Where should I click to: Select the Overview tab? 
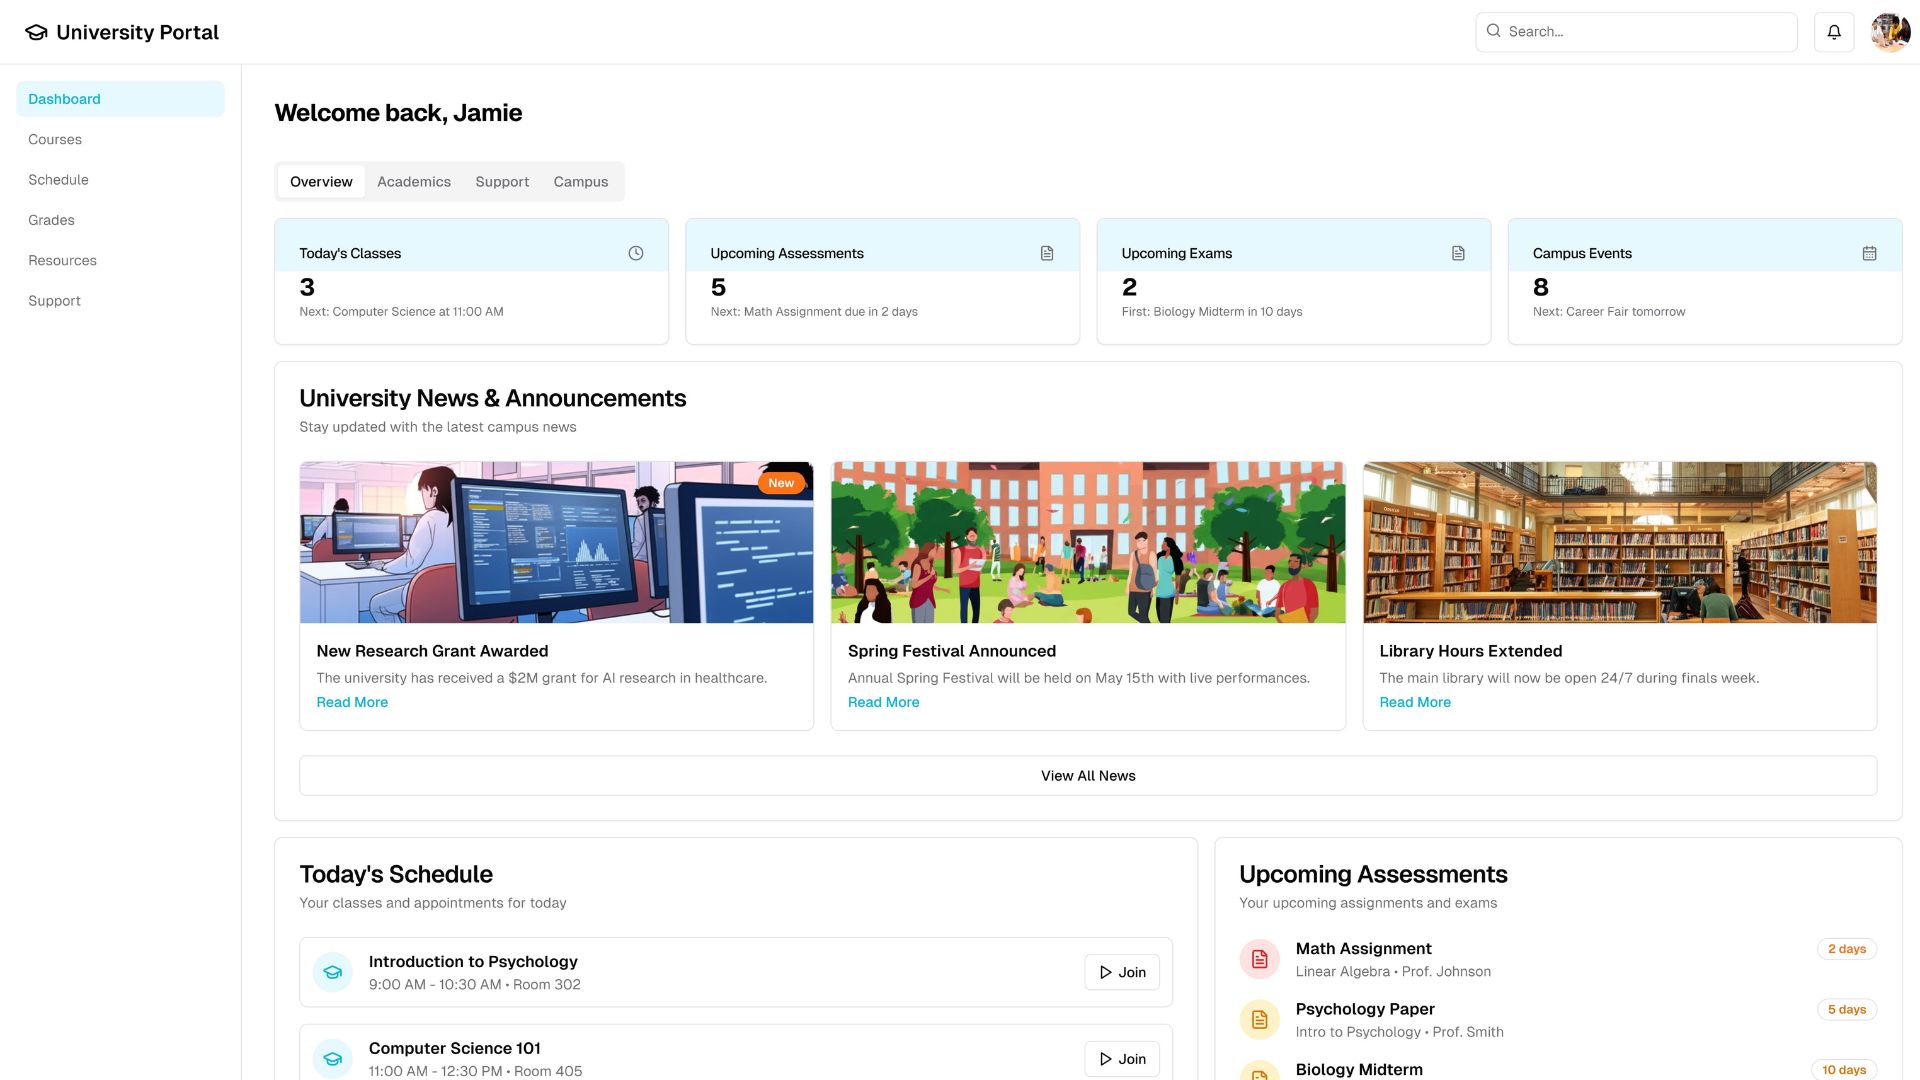[321, 181]
